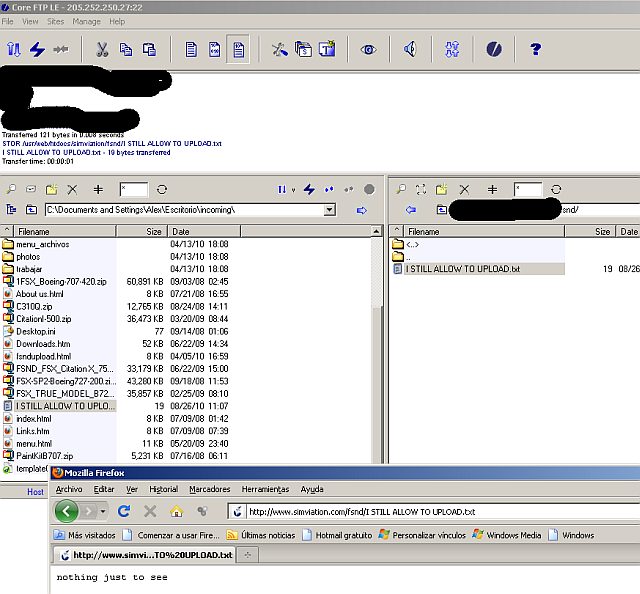Click the Quick Connect lightning bolt icon

click(38, 49)
